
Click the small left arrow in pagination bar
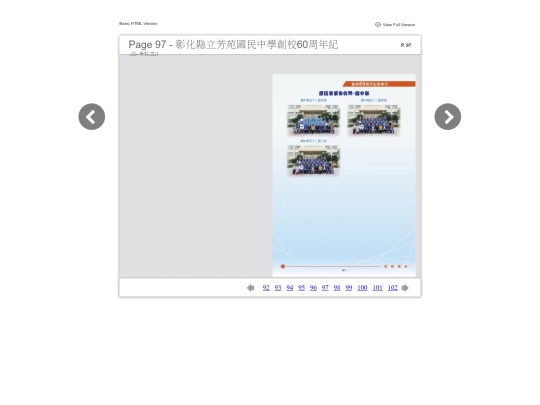coord(251,288)
